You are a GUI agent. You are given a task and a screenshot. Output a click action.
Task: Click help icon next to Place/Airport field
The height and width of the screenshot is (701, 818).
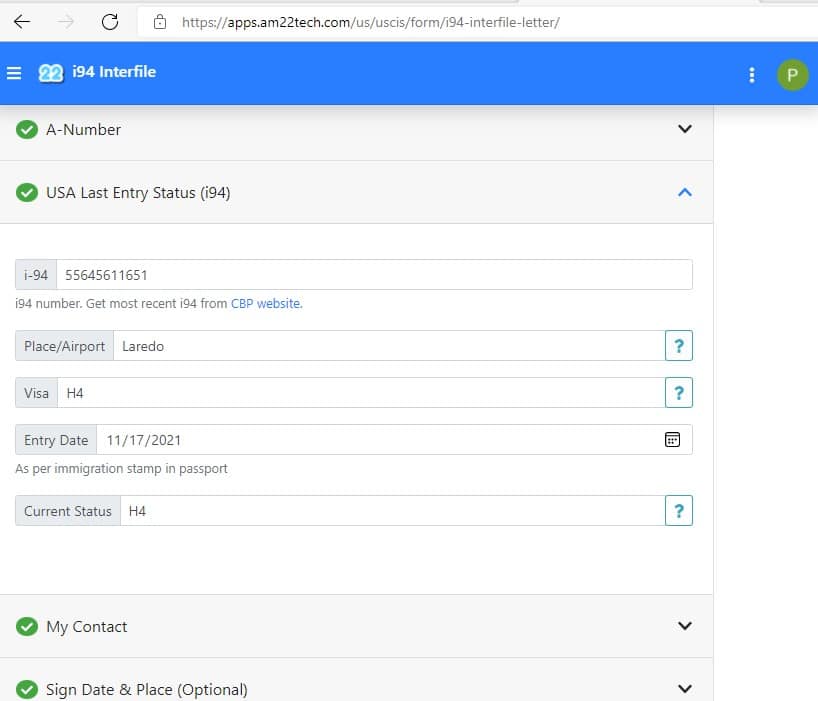tap(678, 346)
